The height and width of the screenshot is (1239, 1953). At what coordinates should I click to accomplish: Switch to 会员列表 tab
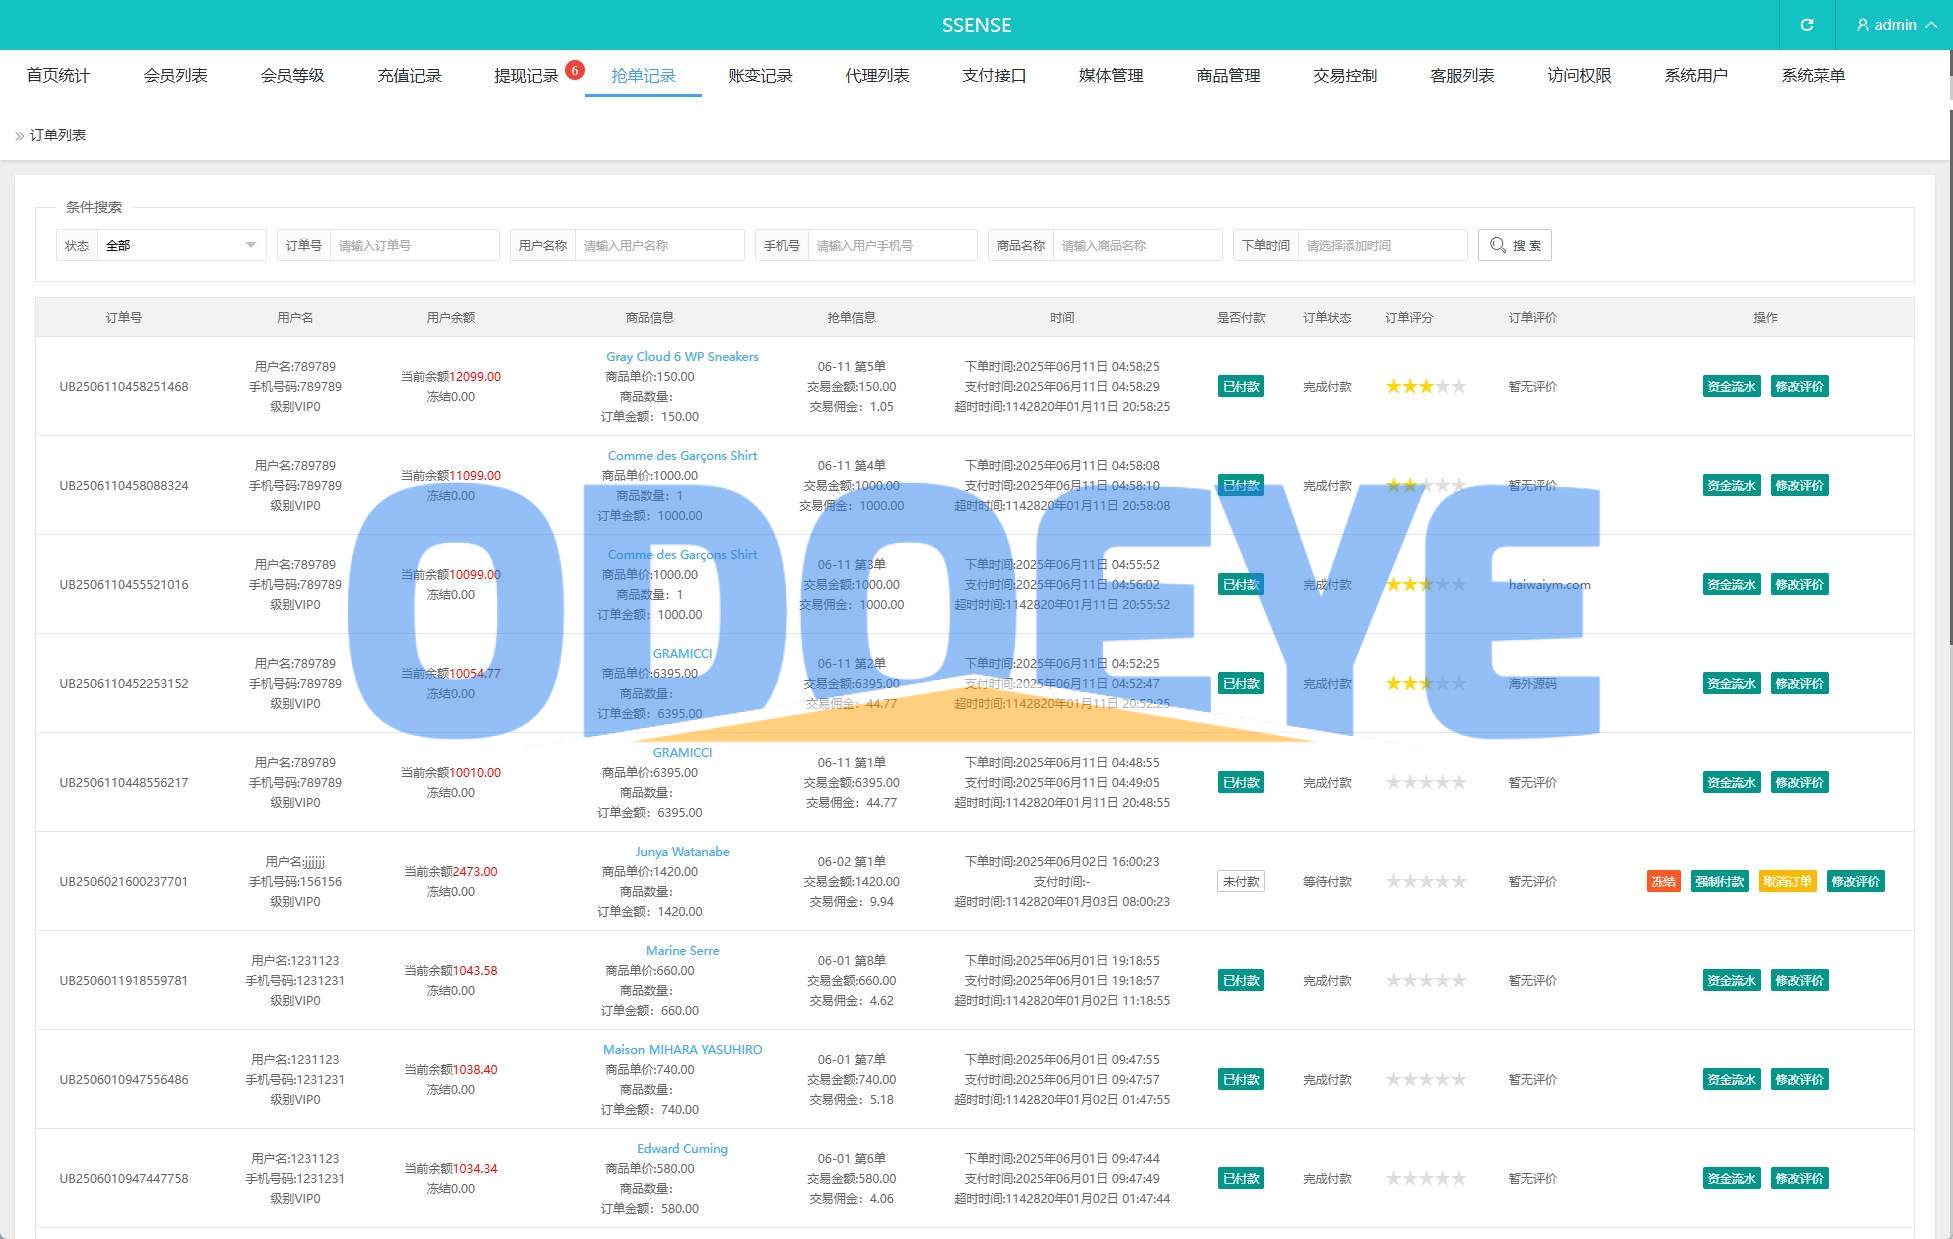point(175,75)
